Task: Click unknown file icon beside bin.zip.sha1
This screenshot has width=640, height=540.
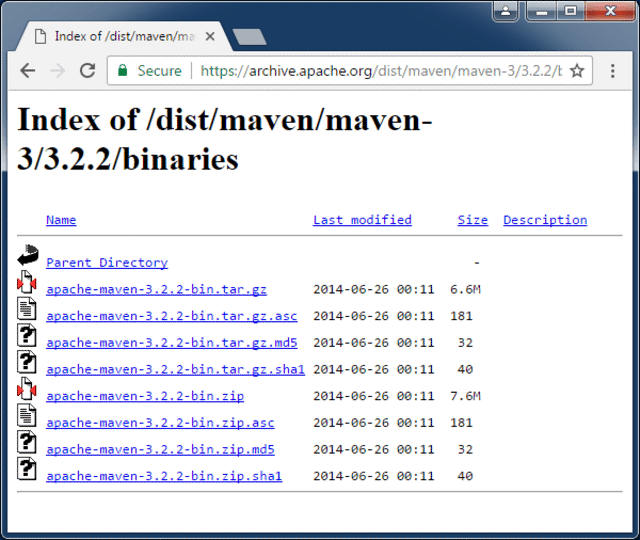Action: pos(27,469)
